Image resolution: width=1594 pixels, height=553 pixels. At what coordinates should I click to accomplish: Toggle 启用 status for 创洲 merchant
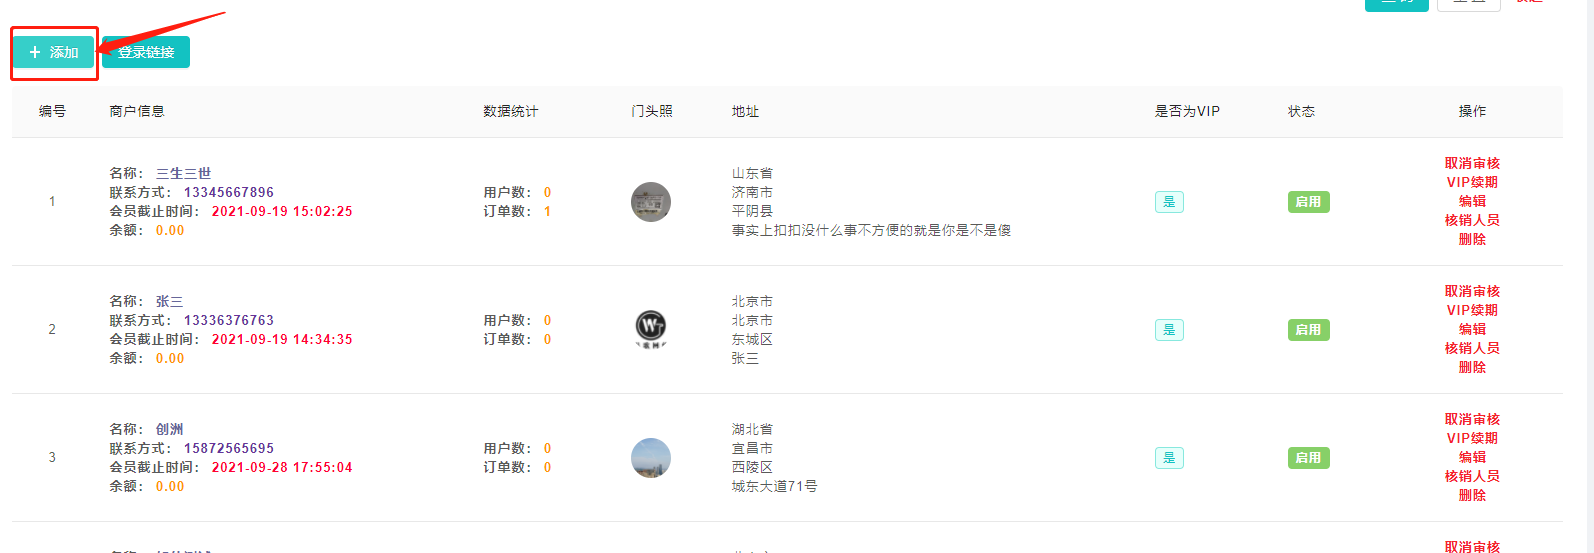coord(1308,458)
